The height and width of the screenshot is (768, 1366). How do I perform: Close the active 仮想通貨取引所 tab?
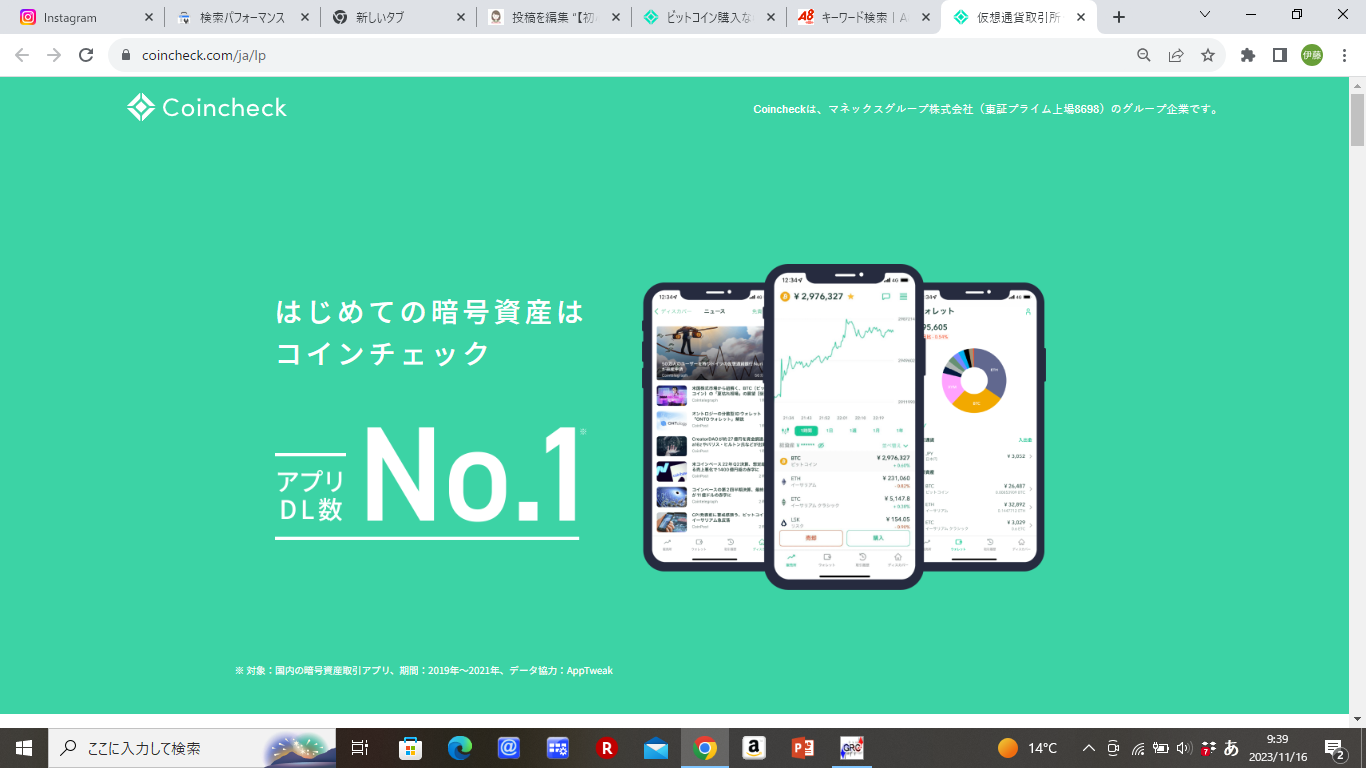pos(1081,17)
